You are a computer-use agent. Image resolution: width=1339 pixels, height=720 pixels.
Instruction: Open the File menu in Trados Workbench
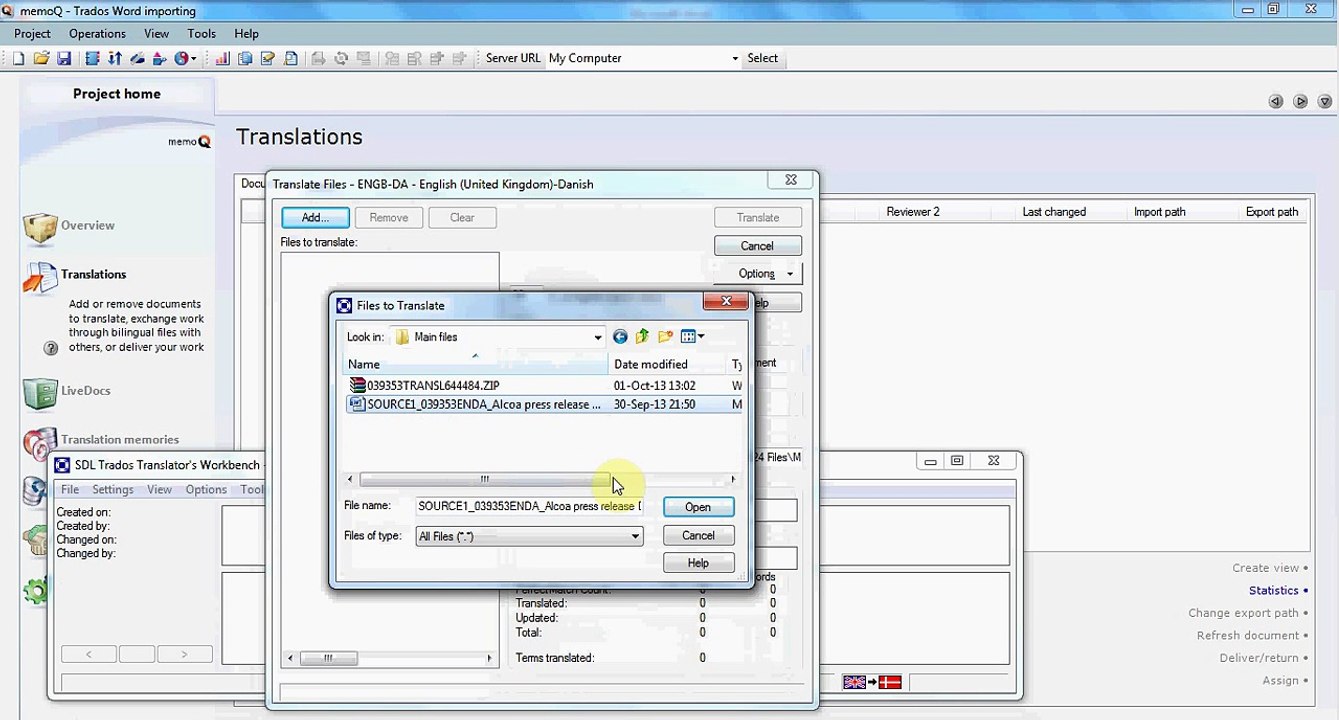tap(70, 489)
